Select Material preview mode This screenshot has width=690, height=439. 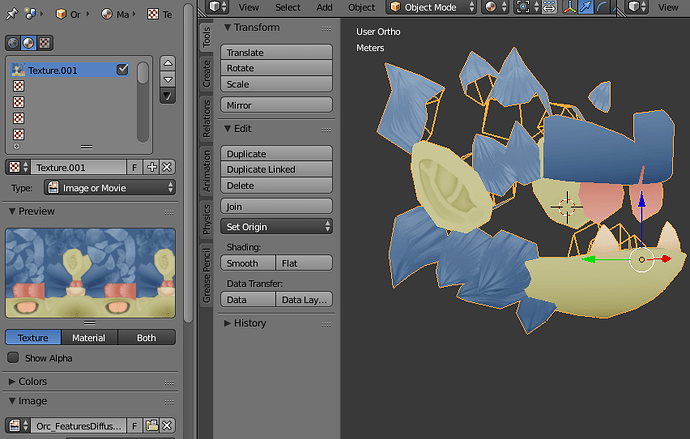(89, 337)
